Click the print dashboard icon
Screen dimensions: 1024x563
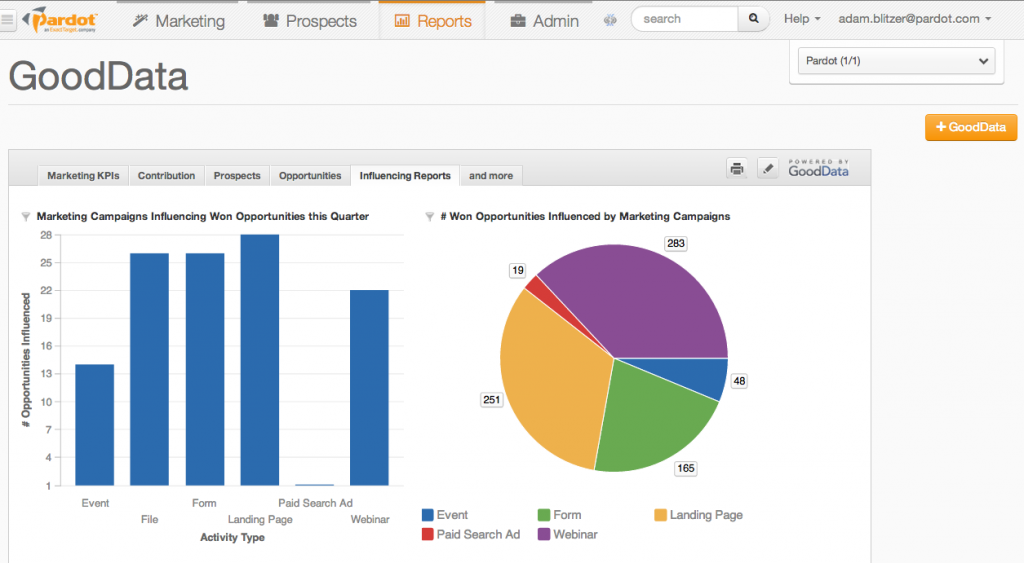[x=737, y=168]
